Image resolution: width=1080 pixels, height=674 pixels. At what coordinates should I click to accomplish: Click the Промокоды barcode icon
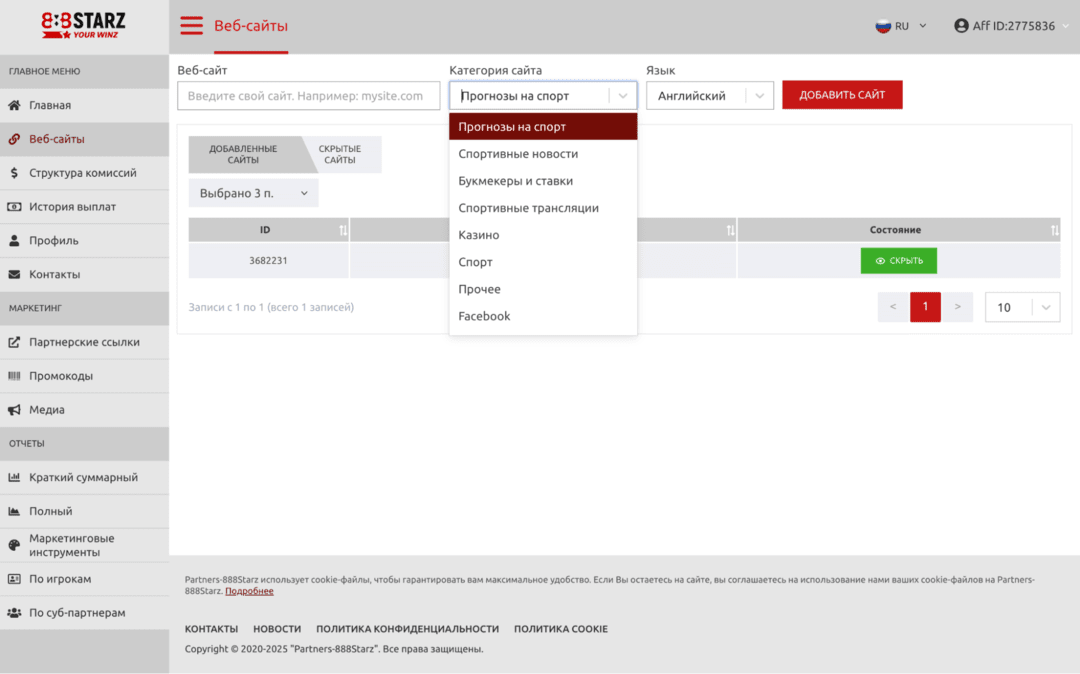pyautogui.click(x=14, y=376)
